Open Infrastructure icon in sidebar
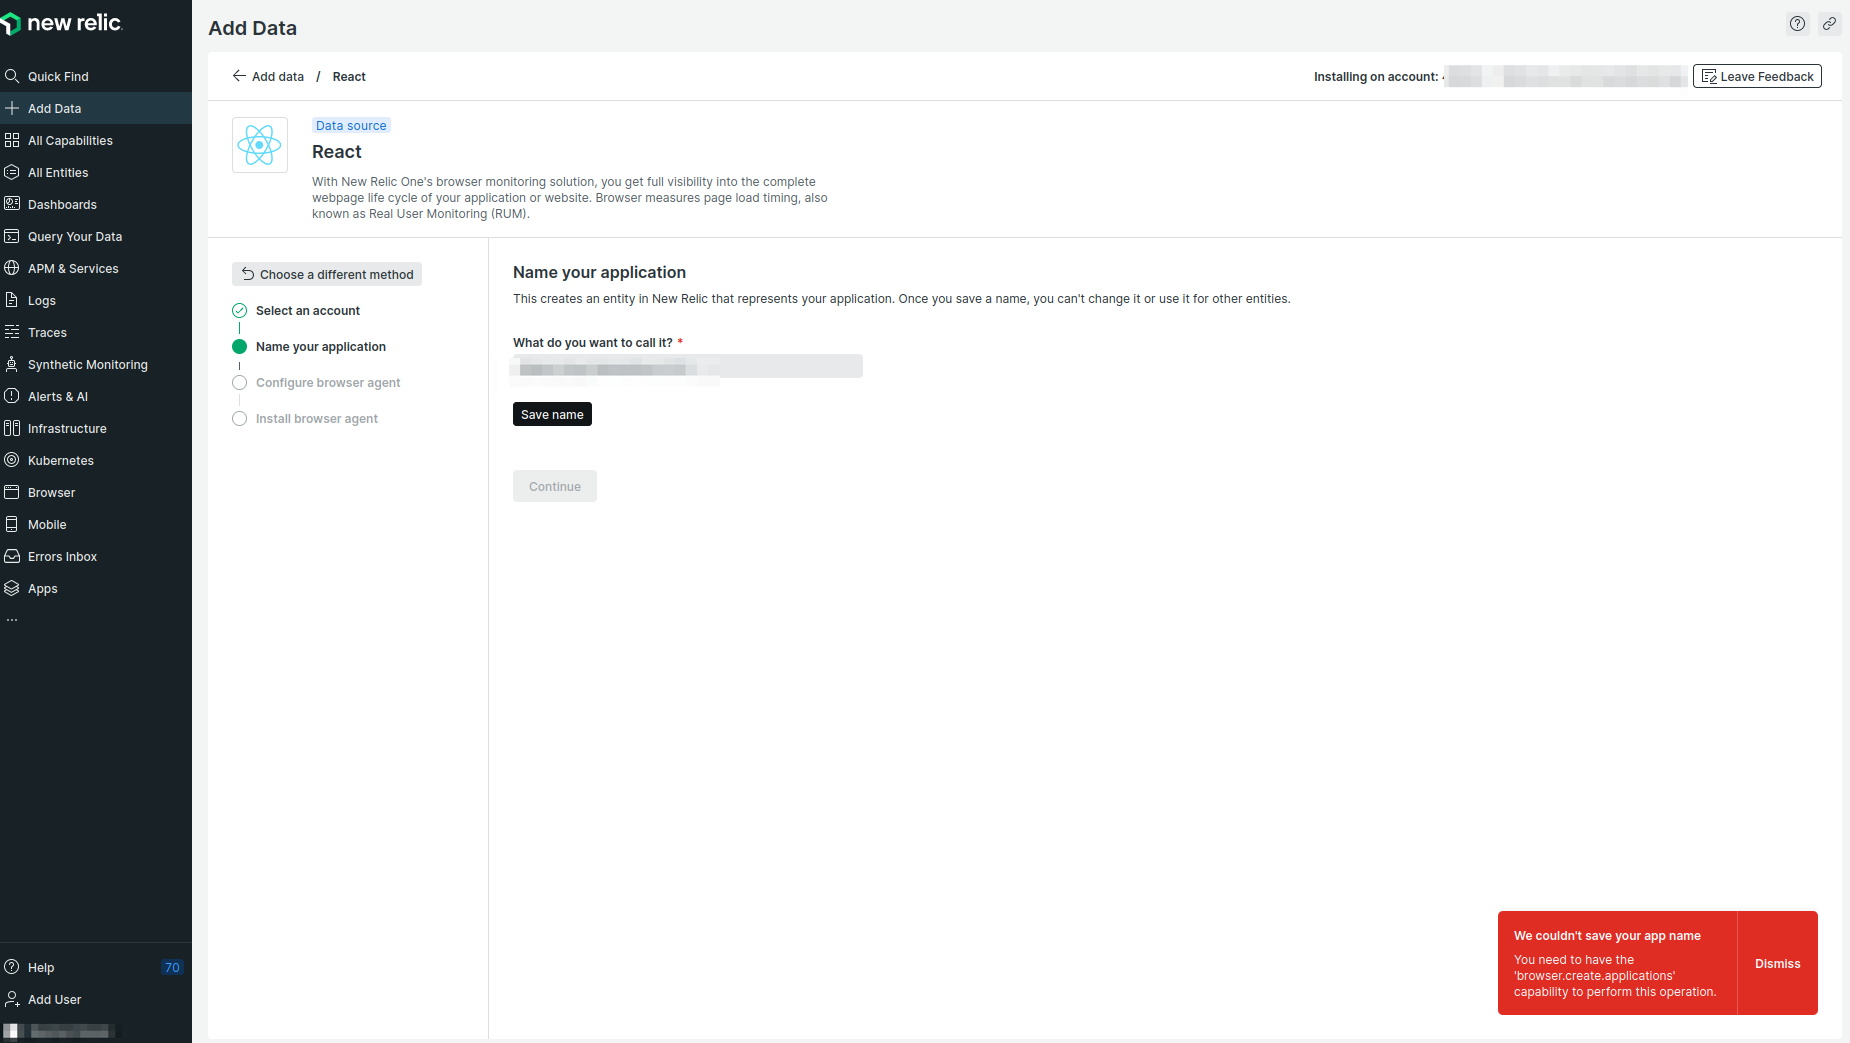This screenshot has height=1043, width=1850. tap(12, 428)
